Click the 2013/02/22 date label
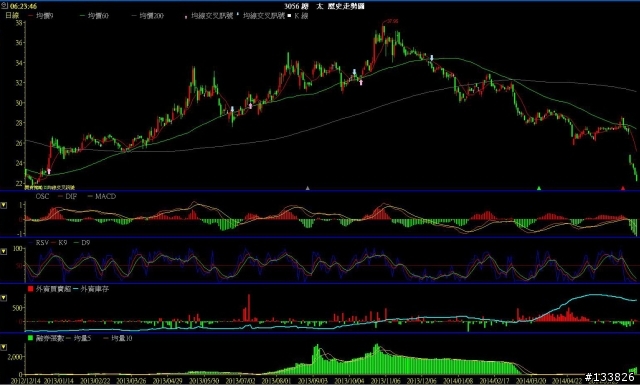 pos(95,381)
